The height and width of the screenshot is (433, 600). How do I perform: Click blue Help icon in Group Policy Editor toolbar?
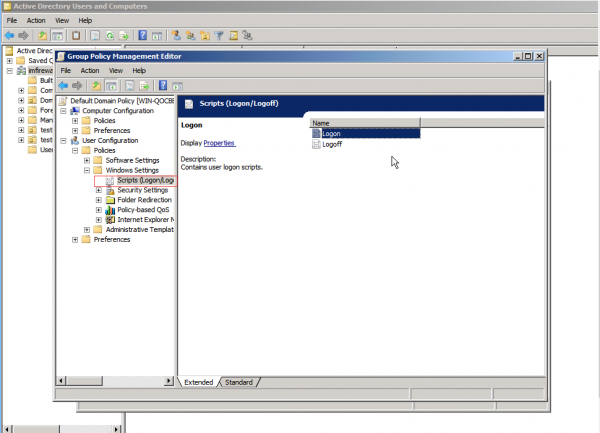[163, 85]
